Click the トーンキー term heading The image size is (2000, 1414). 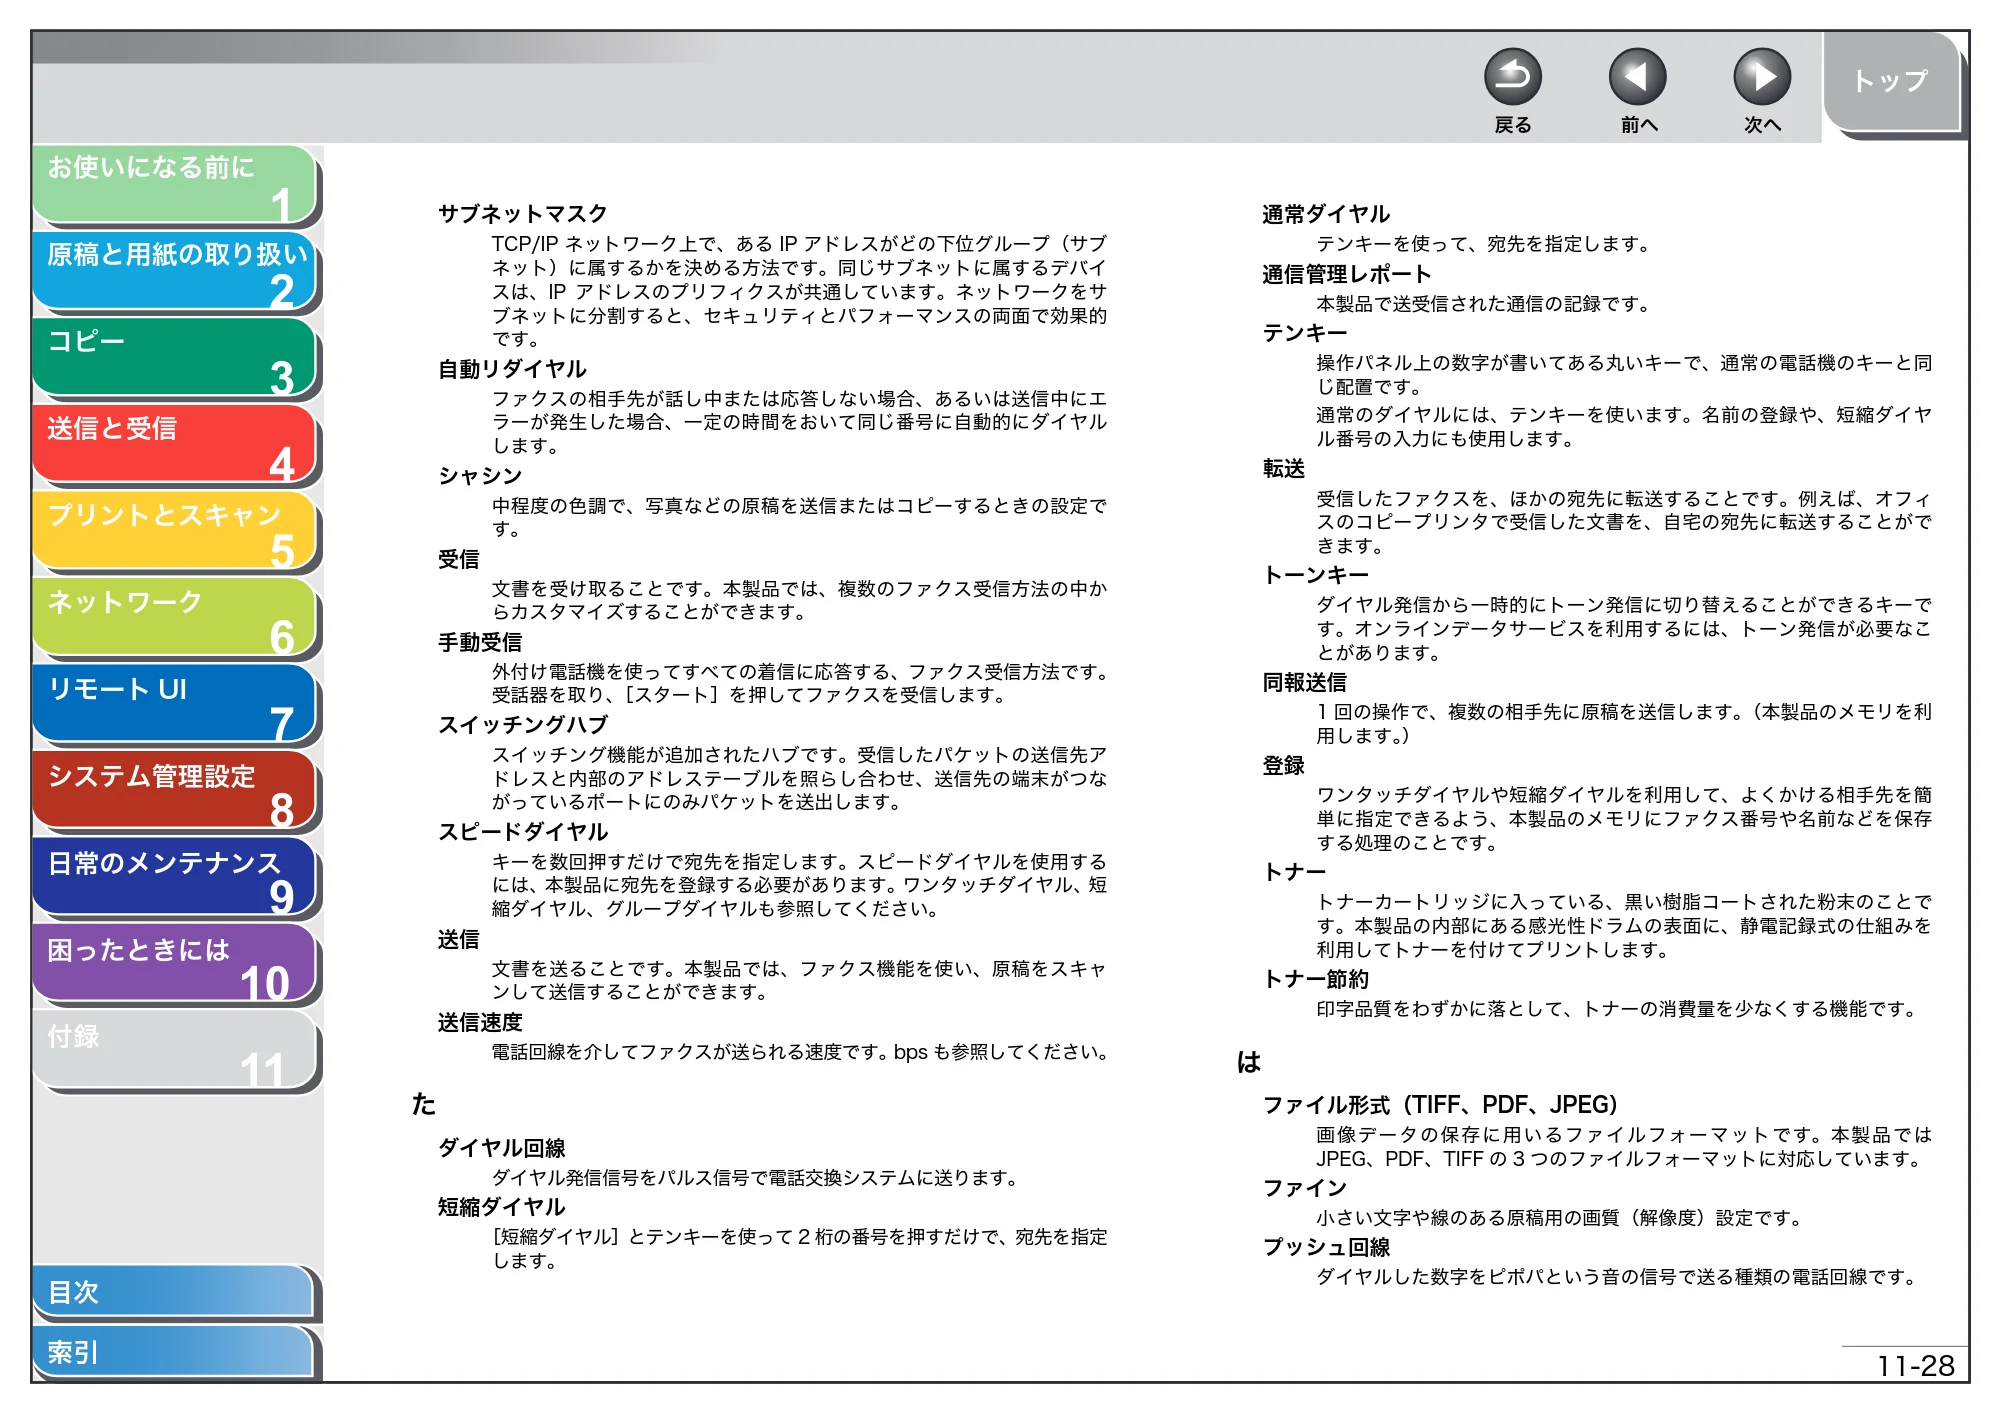point(1316,575)
